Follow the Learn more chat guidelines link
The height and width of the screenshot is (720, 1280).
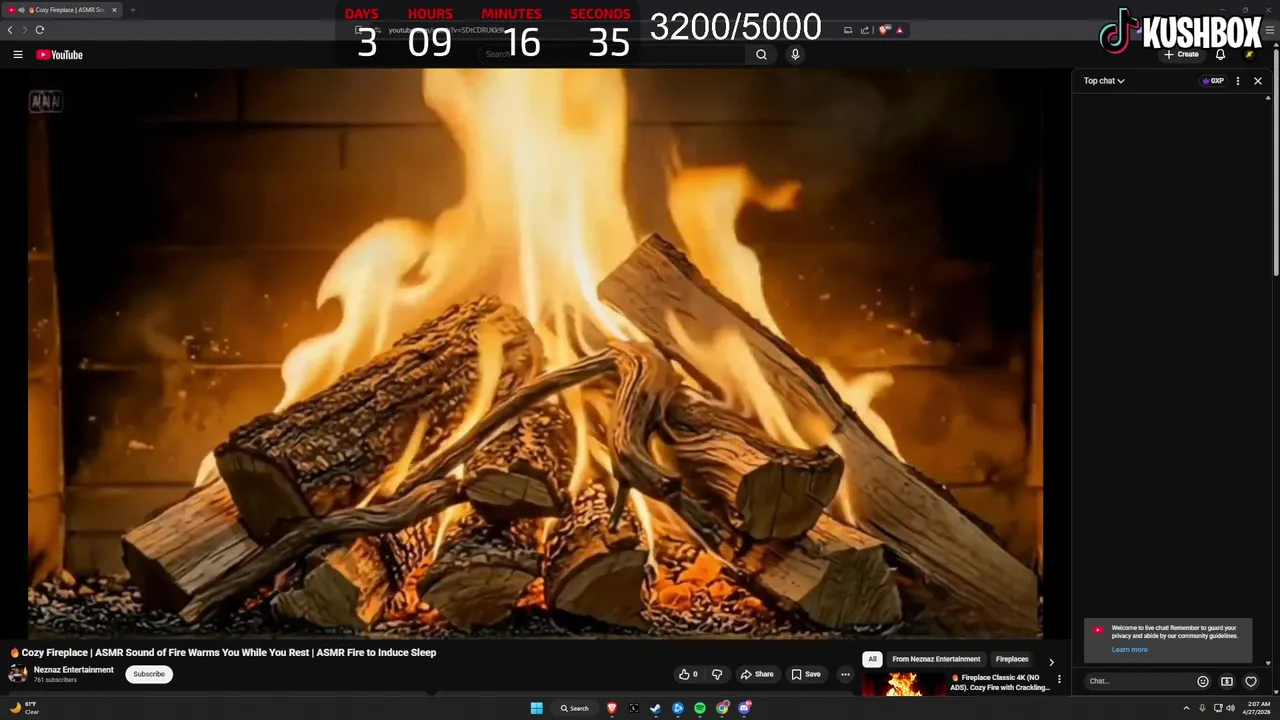(1129, 650)
